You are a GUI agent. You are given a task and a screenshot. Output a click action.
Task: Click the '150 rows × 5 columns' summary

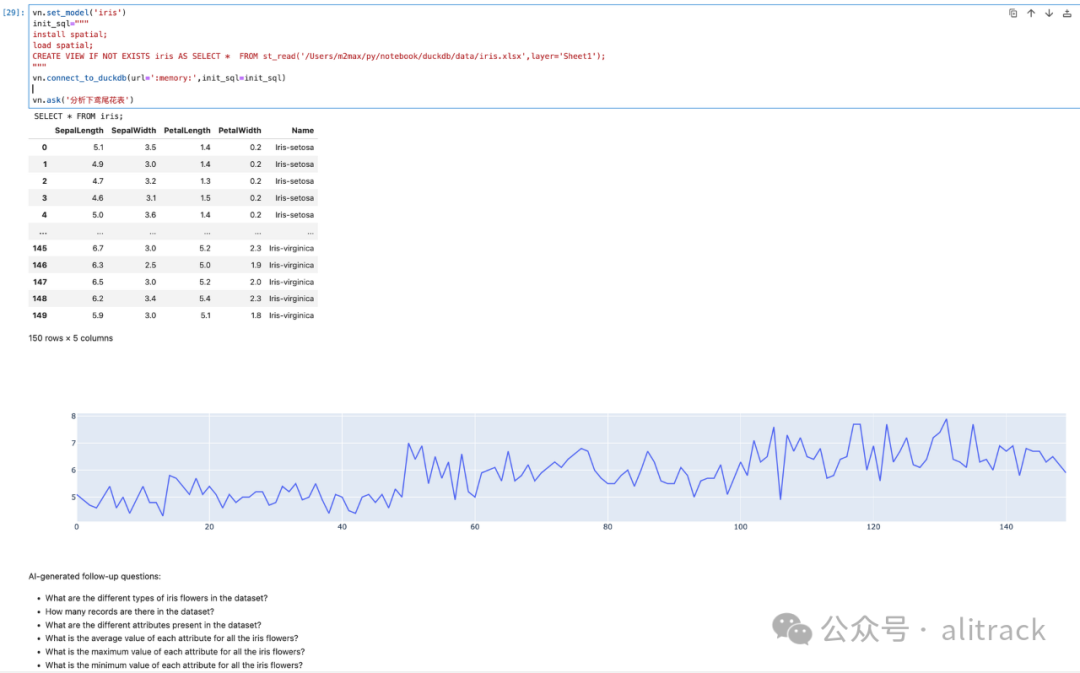(x=70, y=338)
